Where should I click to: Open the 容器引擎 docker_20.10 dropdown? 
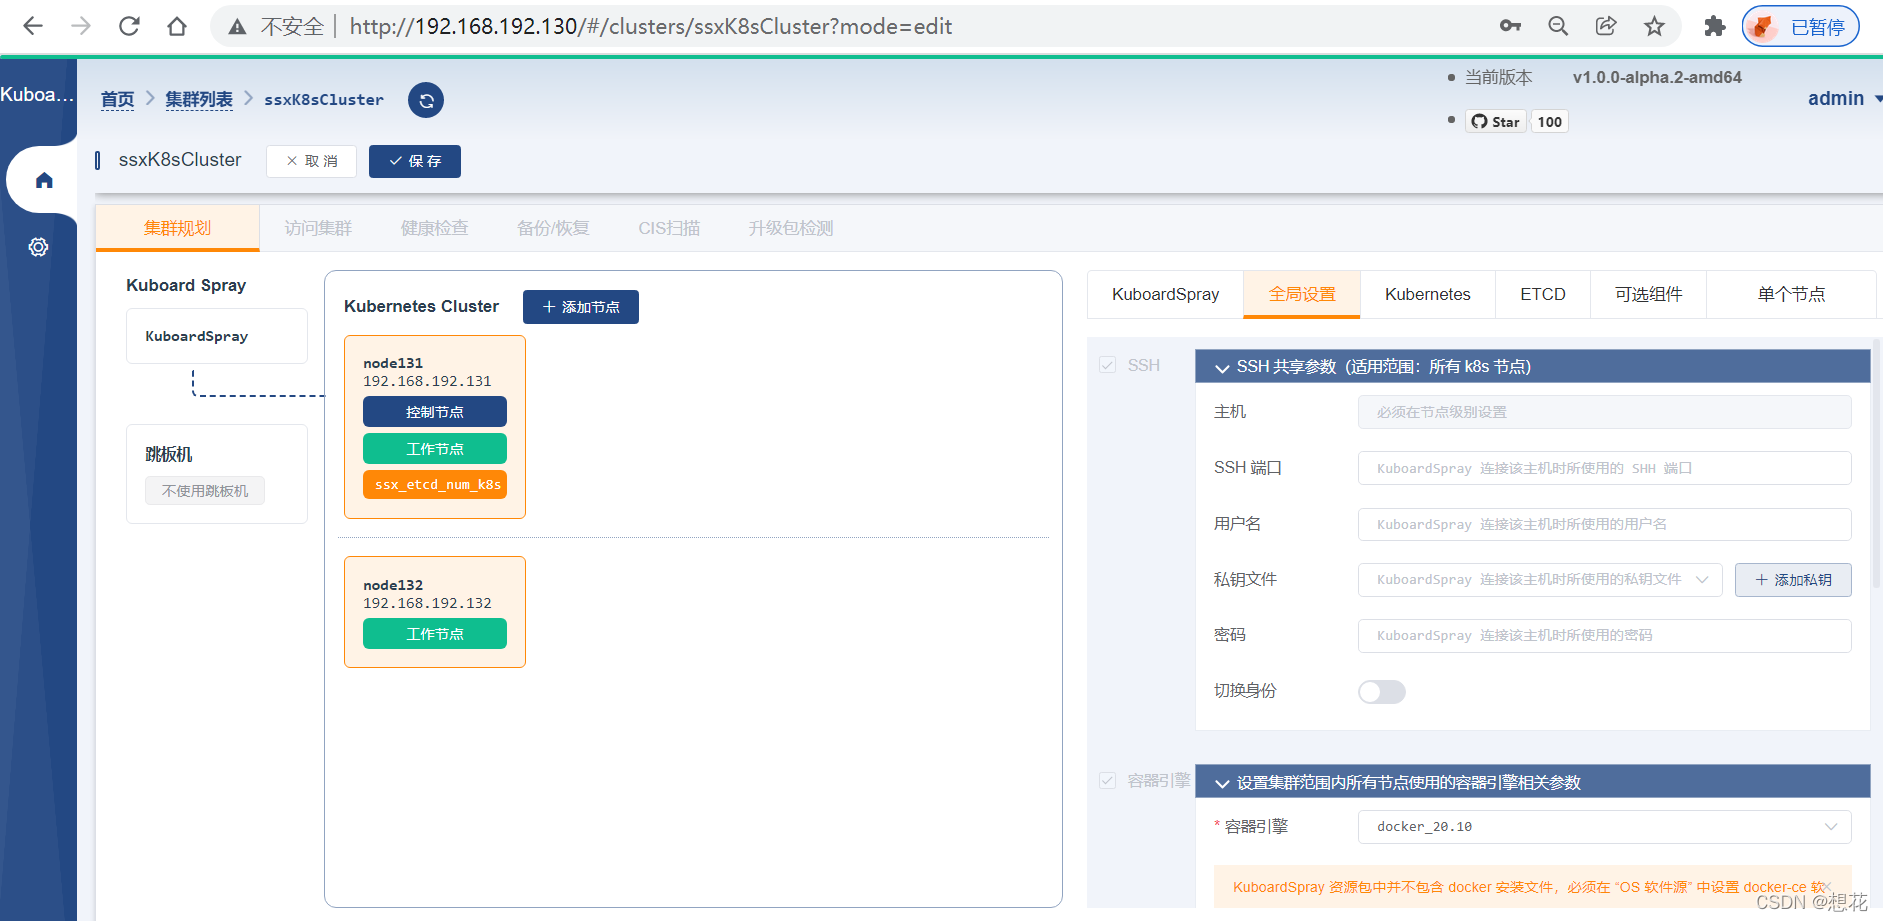tap(1604, 827)
